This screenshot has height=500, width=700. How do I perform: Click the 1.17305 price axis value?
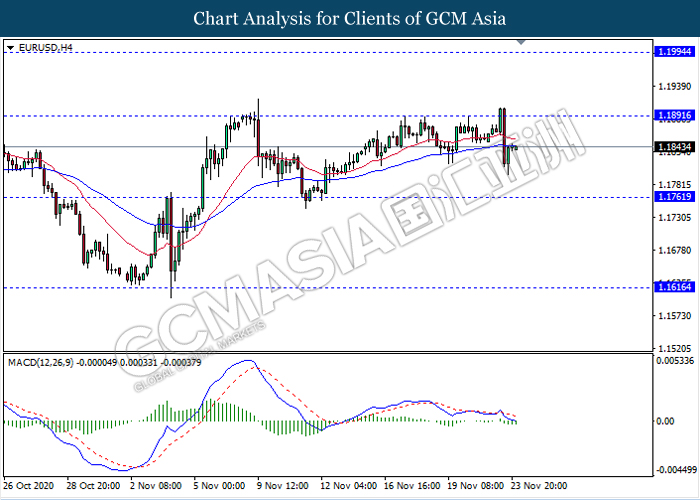(675, 217)
